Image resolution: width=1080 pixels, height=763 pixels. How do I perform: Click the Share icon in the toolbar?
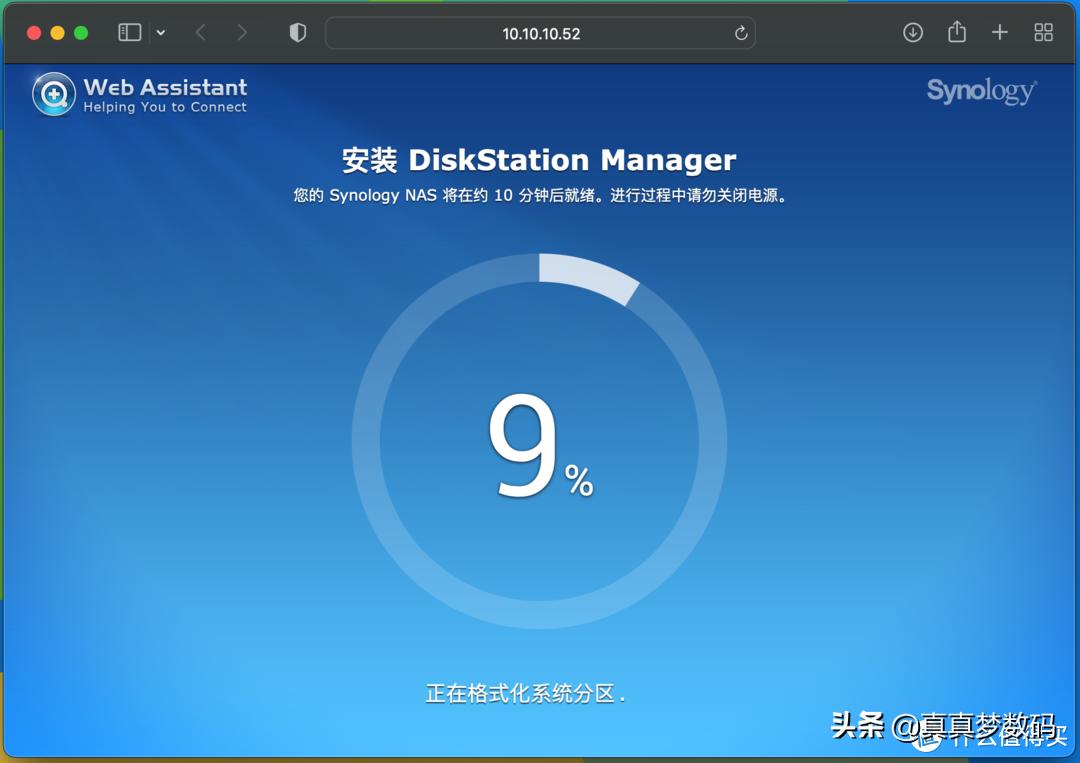[x=956, y=32]
